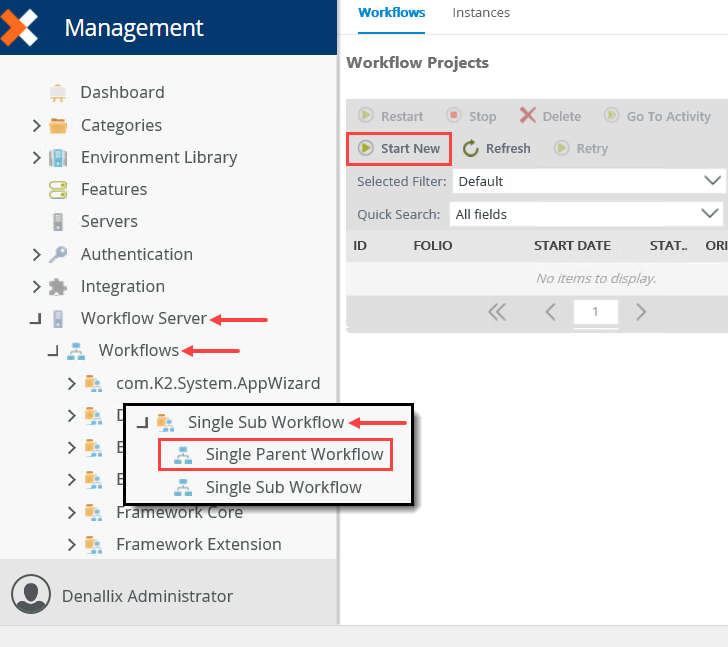Screen dimensions: 728x647
Task: Go to next page arrow
Action: tap(641, 312)
